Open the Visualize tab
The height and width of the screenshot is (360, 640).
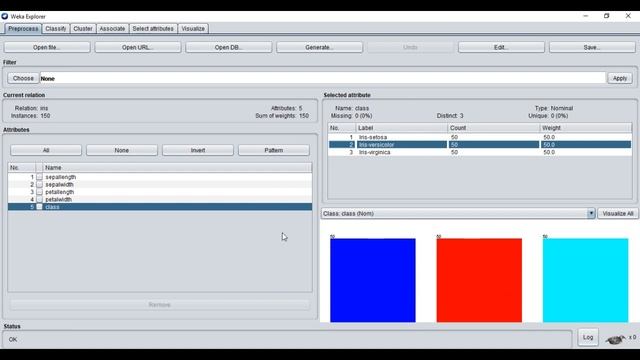tap(193, 29)
